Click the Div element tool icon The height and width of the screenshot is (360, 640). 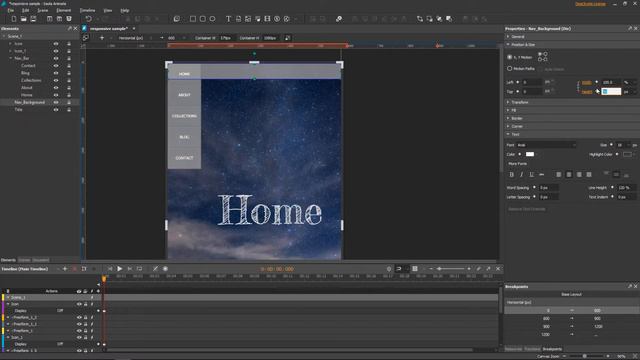coord(177,19)
